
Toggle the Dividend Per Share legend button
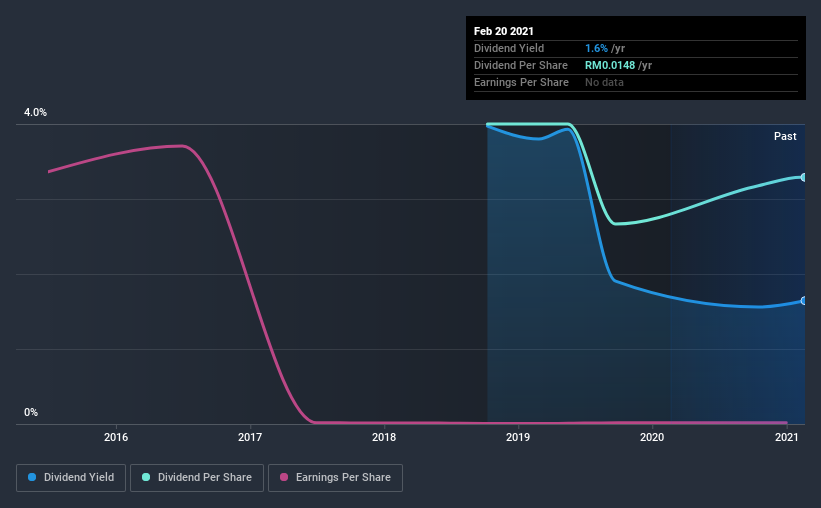[x=197, y=478]
